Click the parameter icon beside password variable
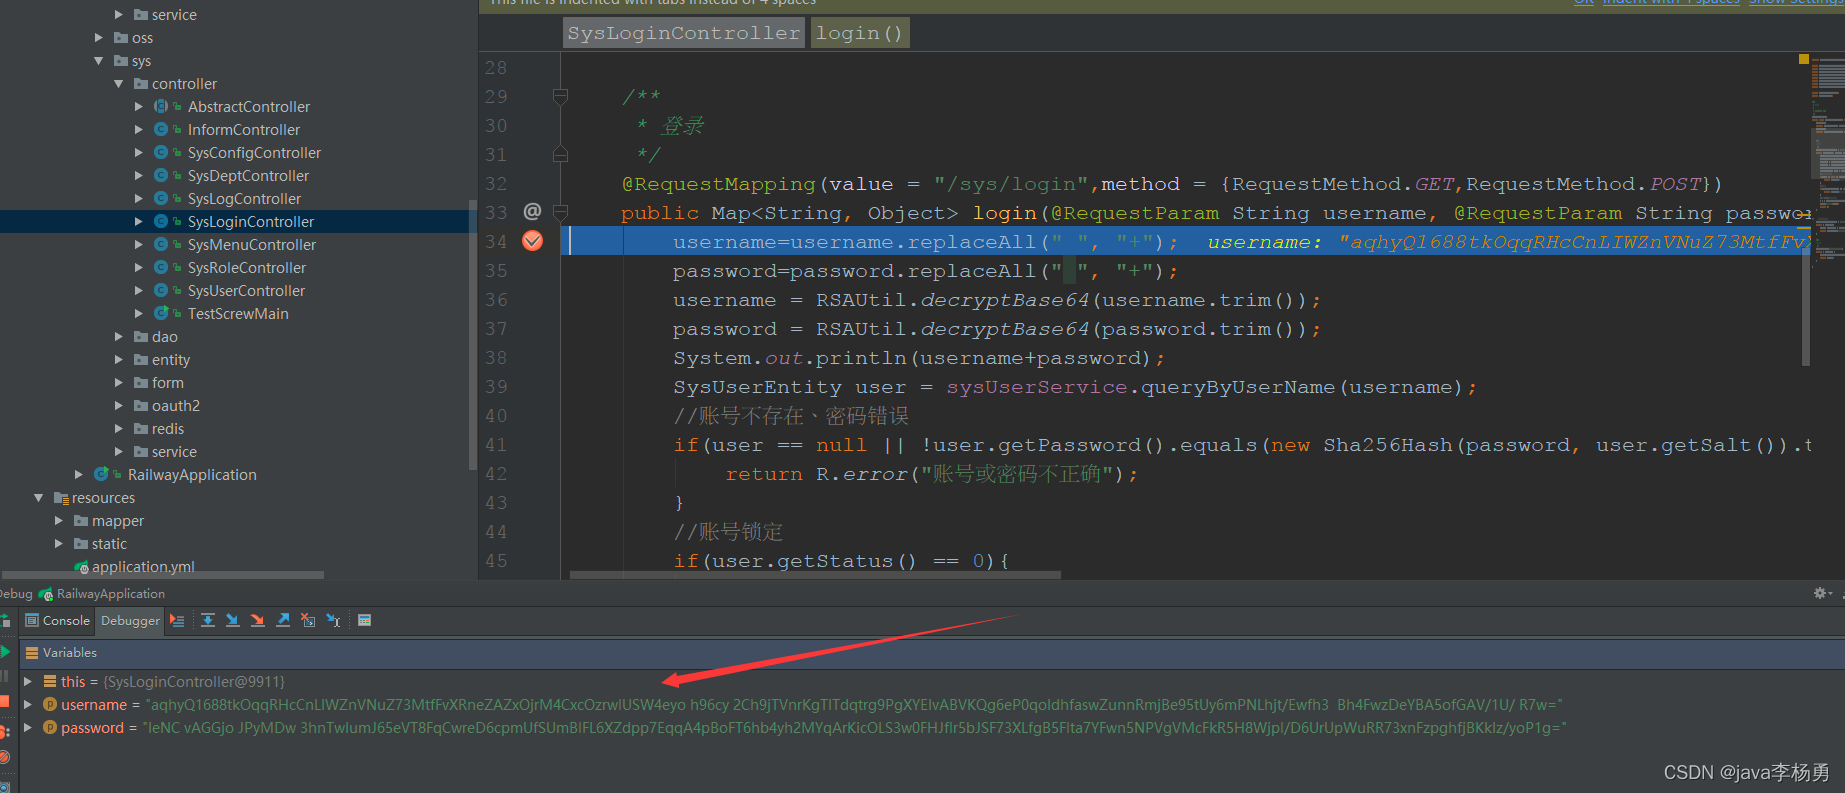This screenshot has width=1845, height=793. [x=50, y=727]
